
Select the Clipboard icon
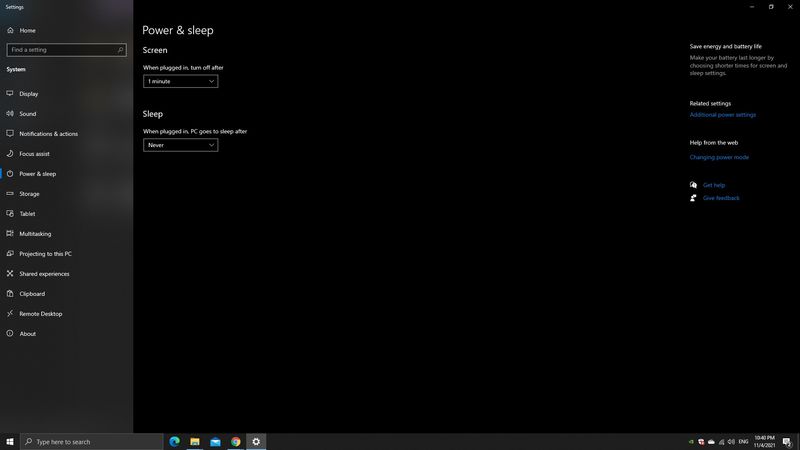10,293
